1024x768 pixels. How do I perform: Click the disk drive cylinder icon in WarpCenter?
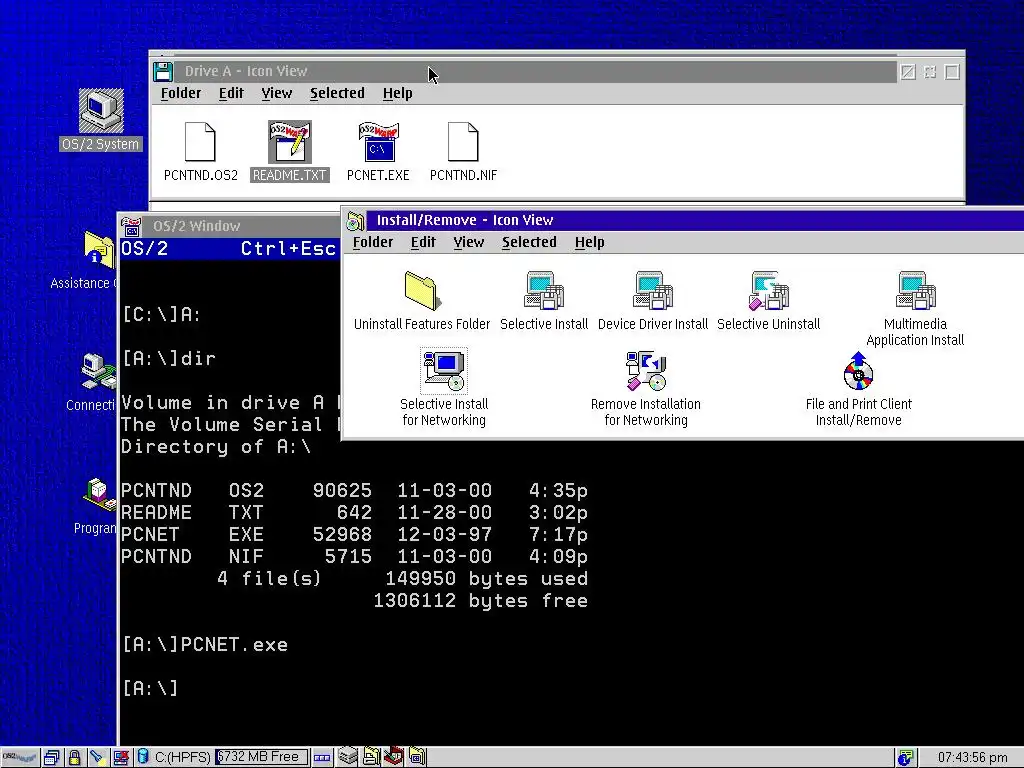[x=143, y=757]
